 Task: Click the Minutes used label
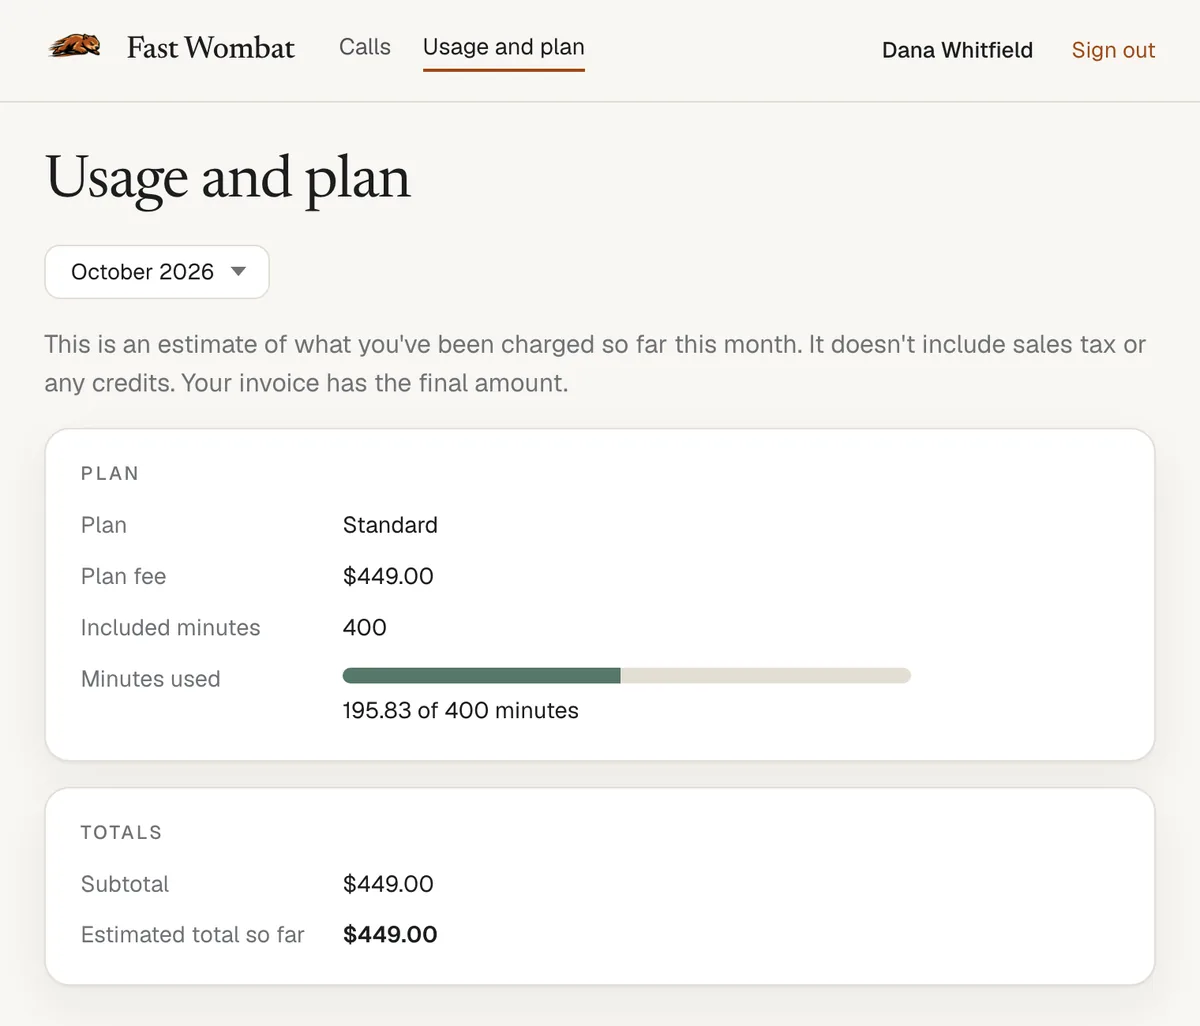pyautogui.click(x=151, y=679)
